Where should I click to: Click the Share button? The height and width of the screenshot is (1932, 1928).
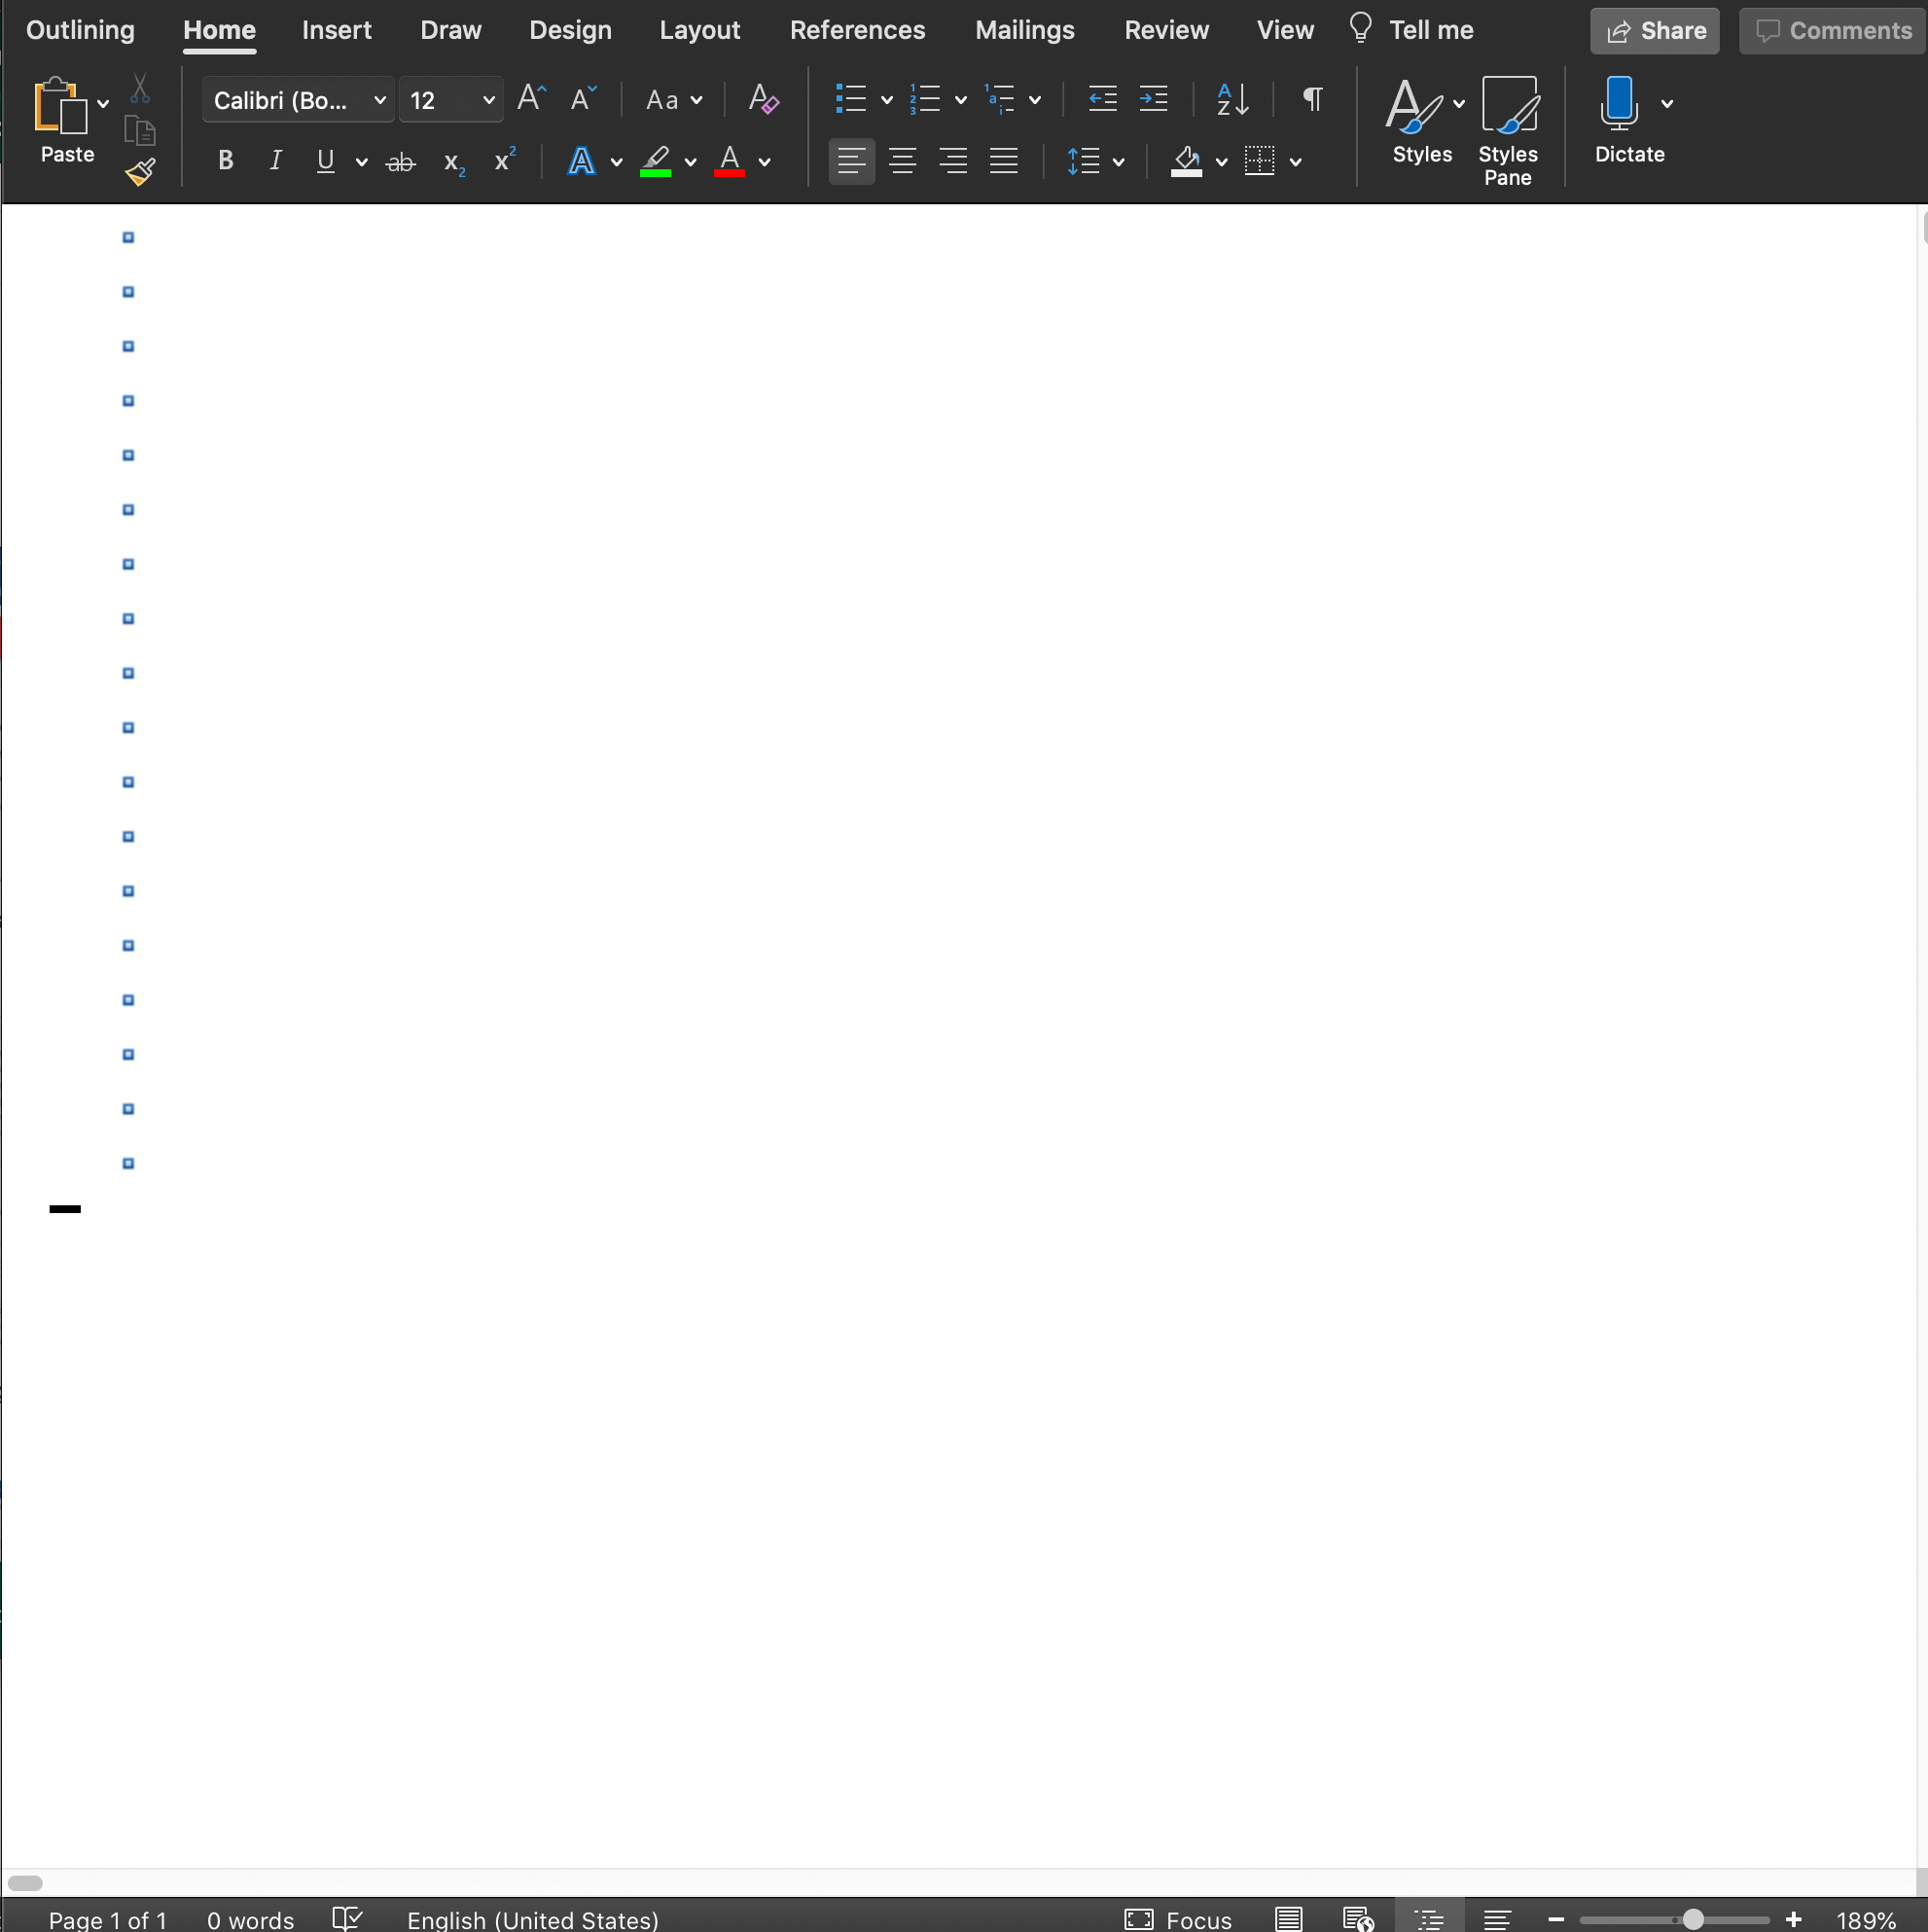click(1653, 30)
